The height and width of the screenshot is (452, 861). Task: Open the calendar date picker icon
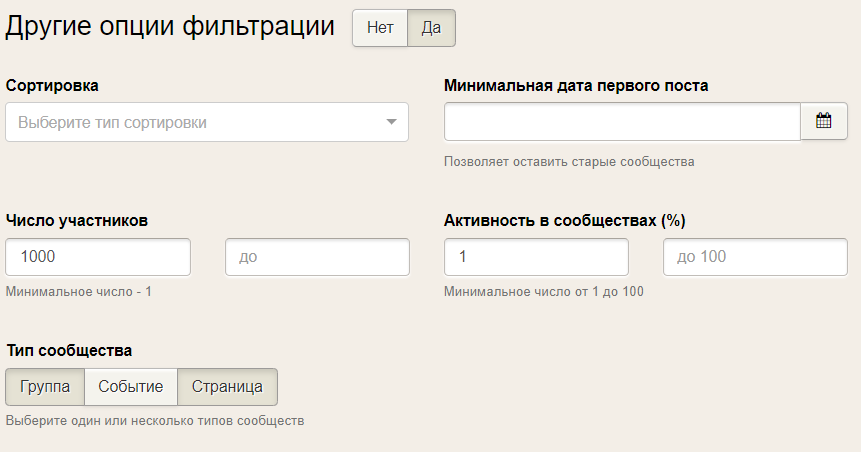click(824, 122)
